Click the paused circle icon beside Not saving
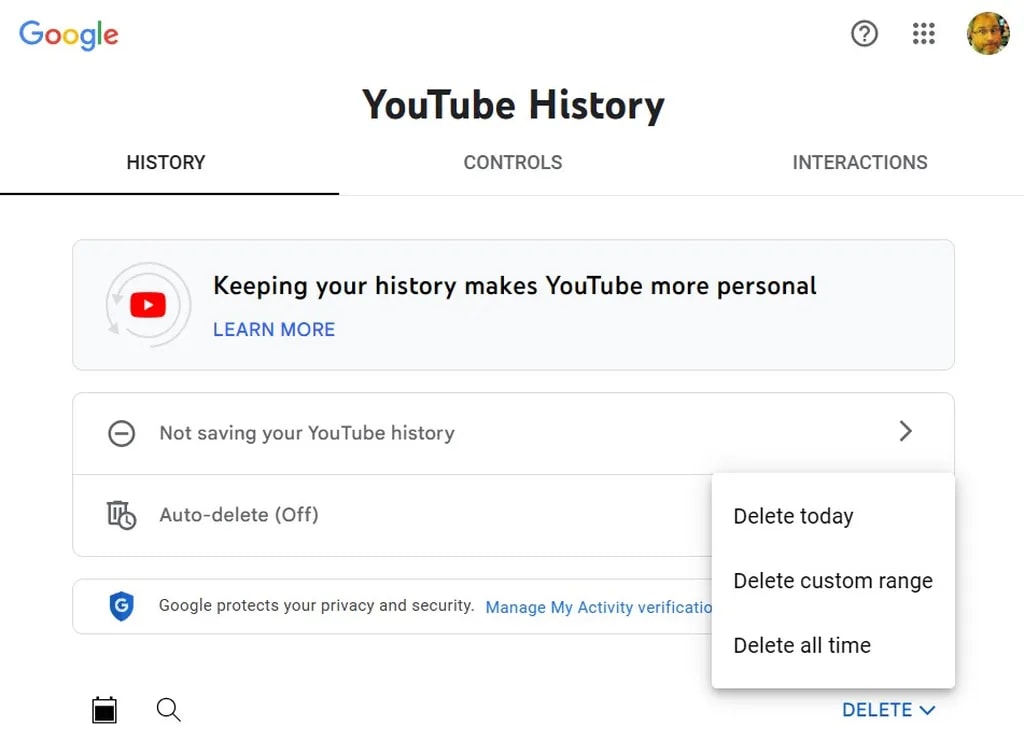Image resolution: width=1024 pixels, height=739 pixels. coord(121,433)
